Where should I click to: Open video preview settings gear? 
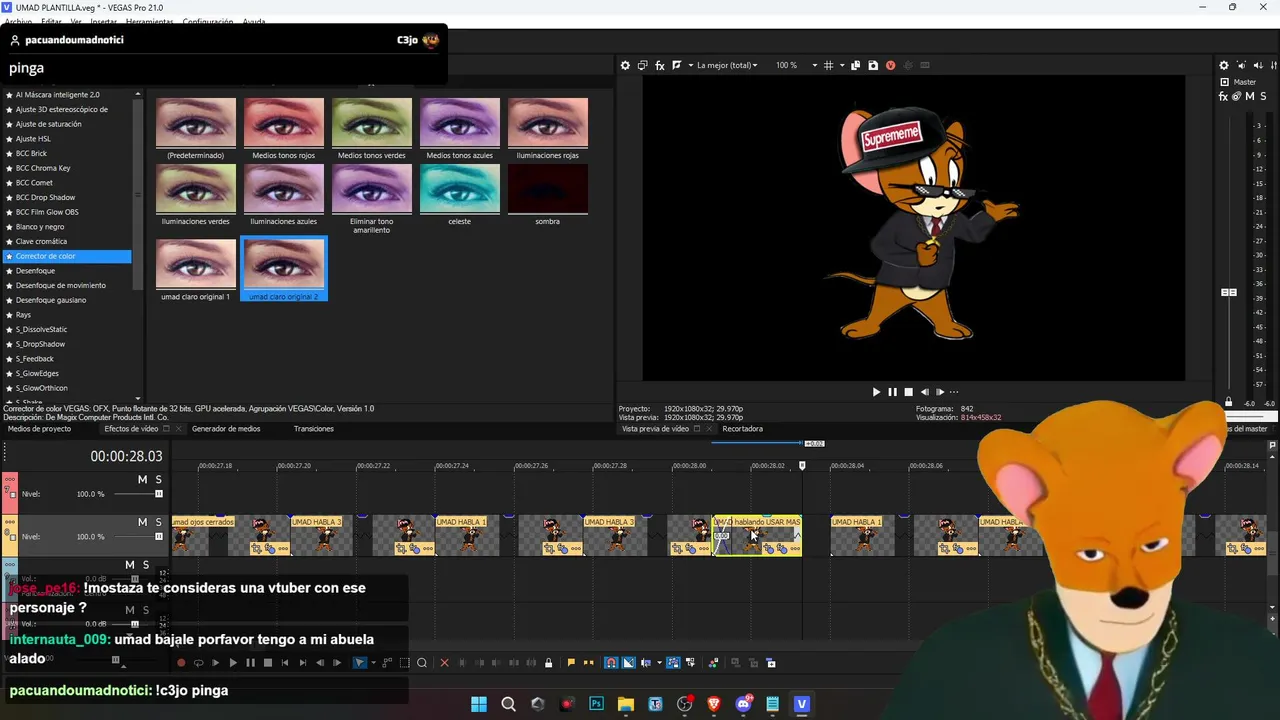(x=625, y=65)
